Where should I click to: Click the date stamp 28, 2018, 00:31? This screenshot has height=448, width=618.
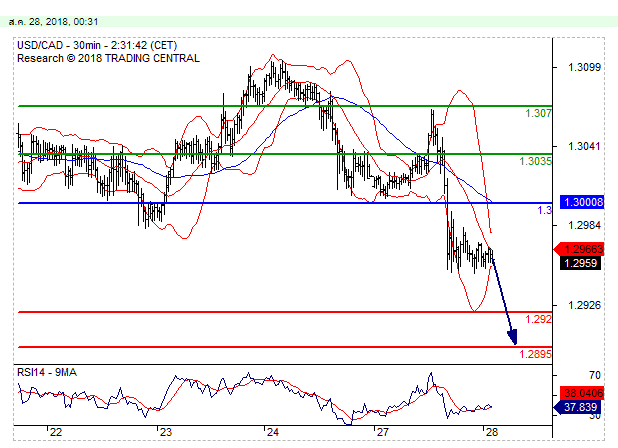pos(53,22)
